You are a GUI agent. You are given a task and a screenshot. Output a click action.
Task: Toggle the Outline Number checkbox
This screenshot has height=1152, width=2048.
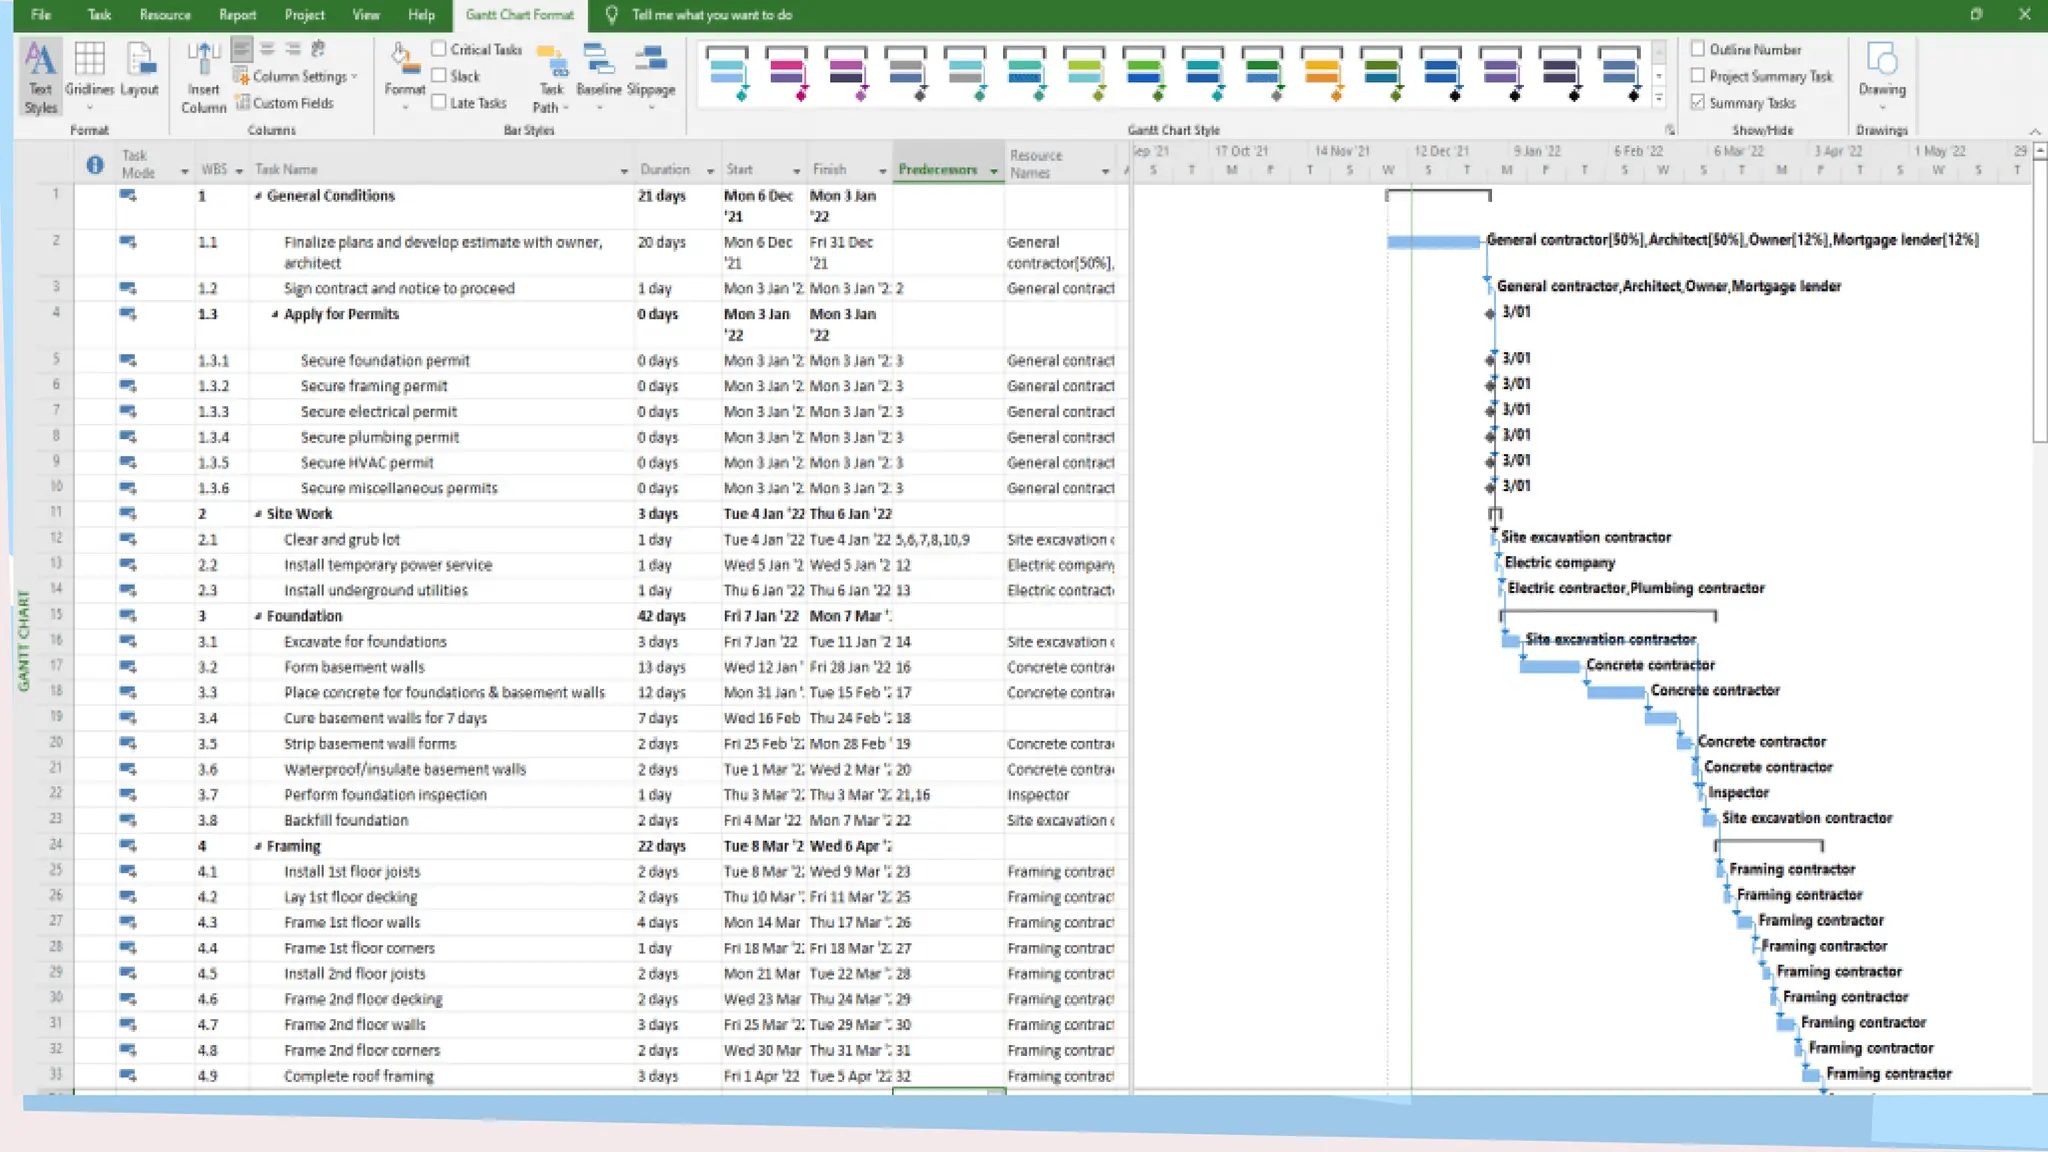[x=1698, y=49]
